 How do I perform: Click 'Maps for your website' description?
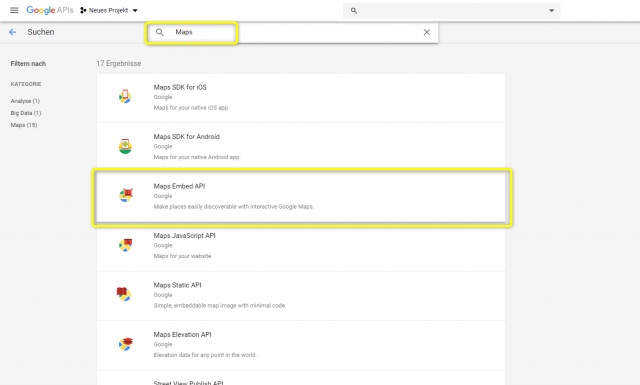(x=182, y=256)
